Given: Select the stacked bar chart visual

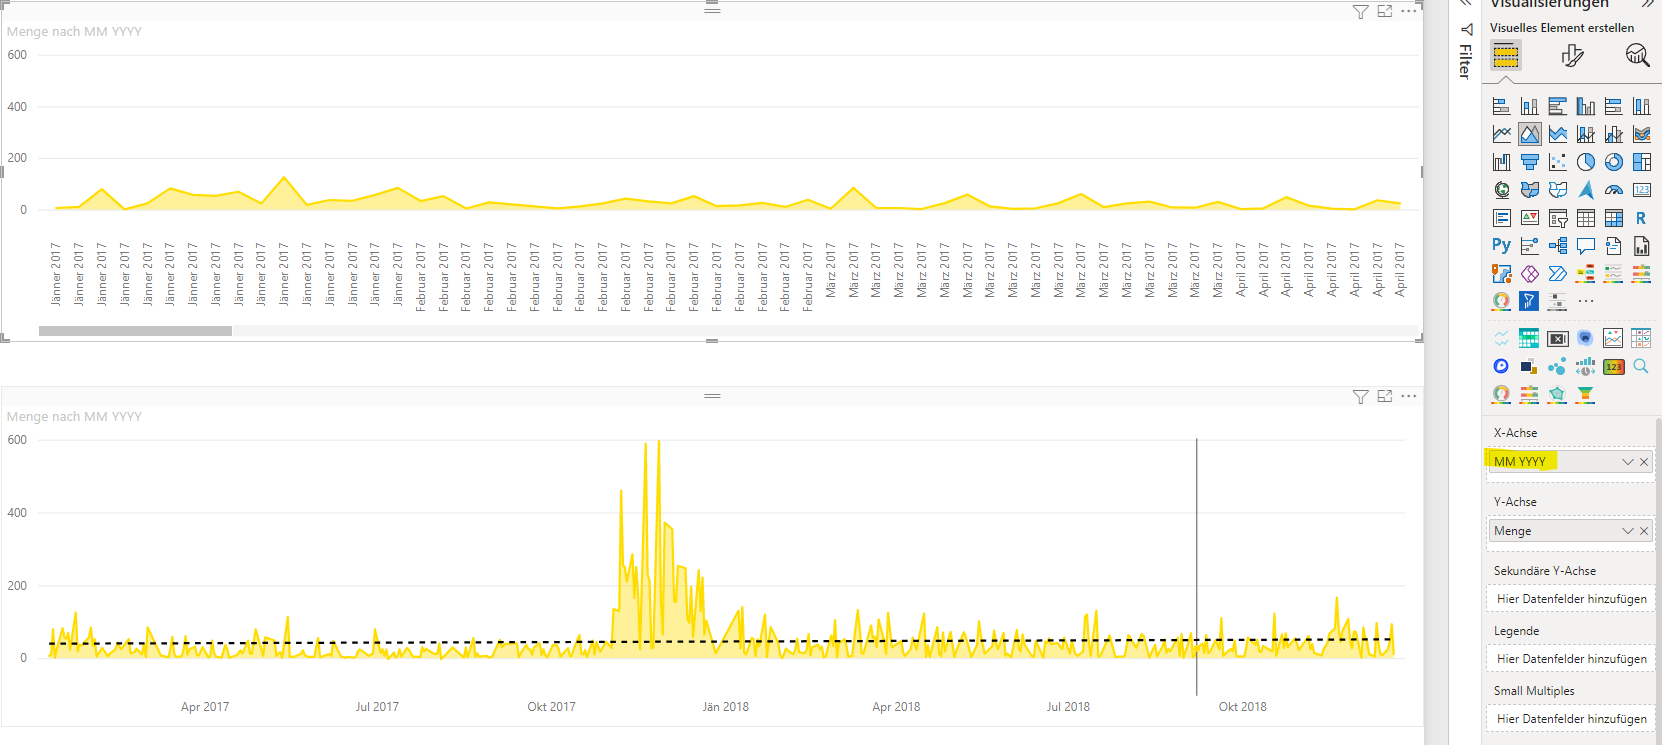Looking at the screenshot, I should [1502, 106].
